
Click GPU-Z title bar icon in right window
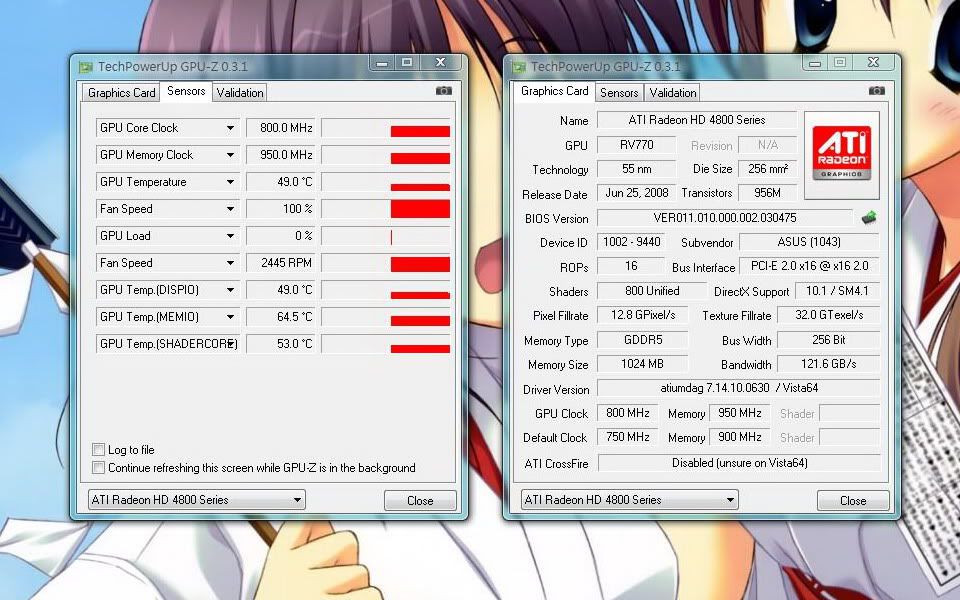pos(518,67)
